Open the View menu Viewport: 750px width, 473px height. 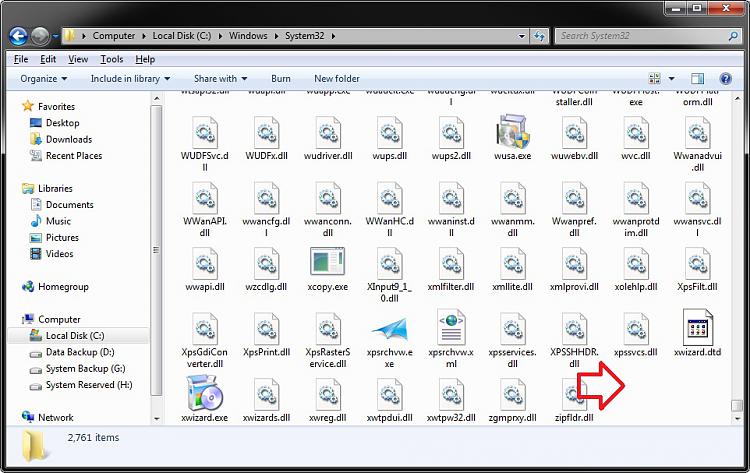(78, 59)
